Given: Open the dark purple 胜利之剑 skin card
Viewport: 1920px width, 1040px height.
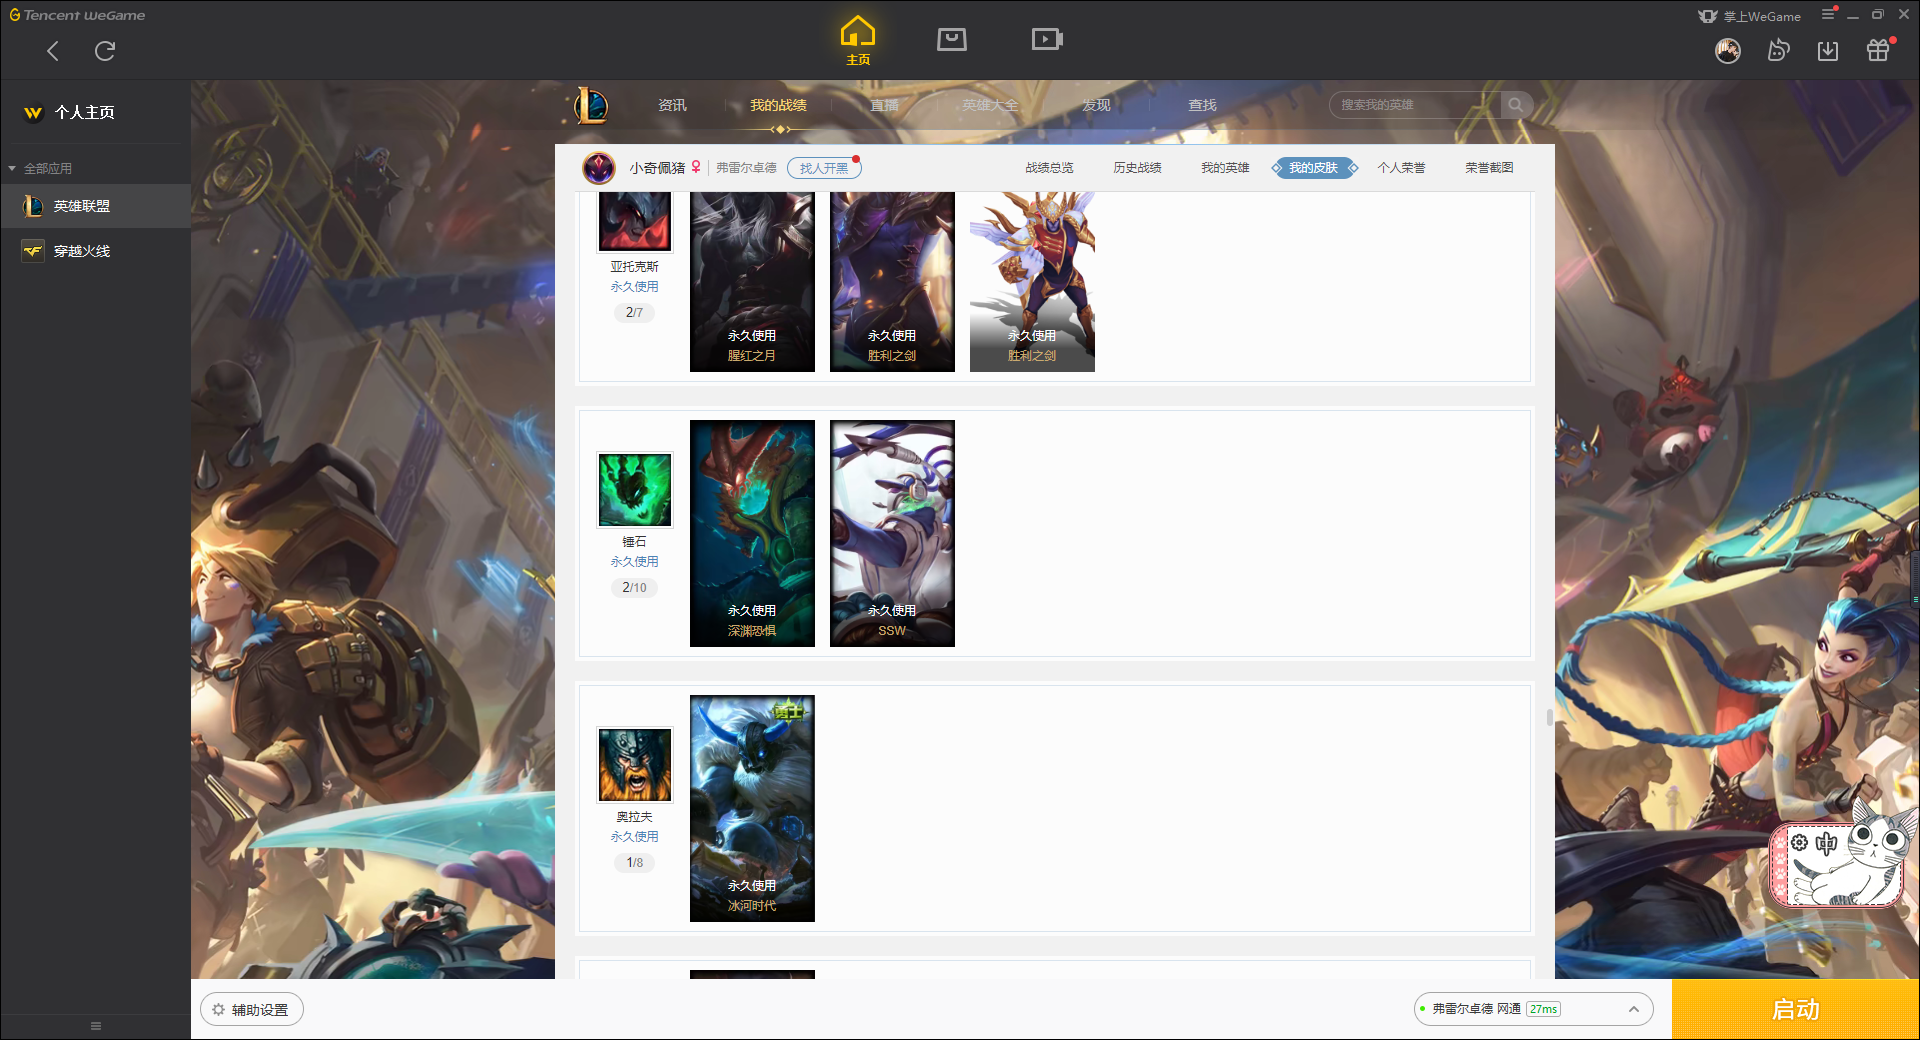Looking at the screenshot, I should tap(892, 282).
